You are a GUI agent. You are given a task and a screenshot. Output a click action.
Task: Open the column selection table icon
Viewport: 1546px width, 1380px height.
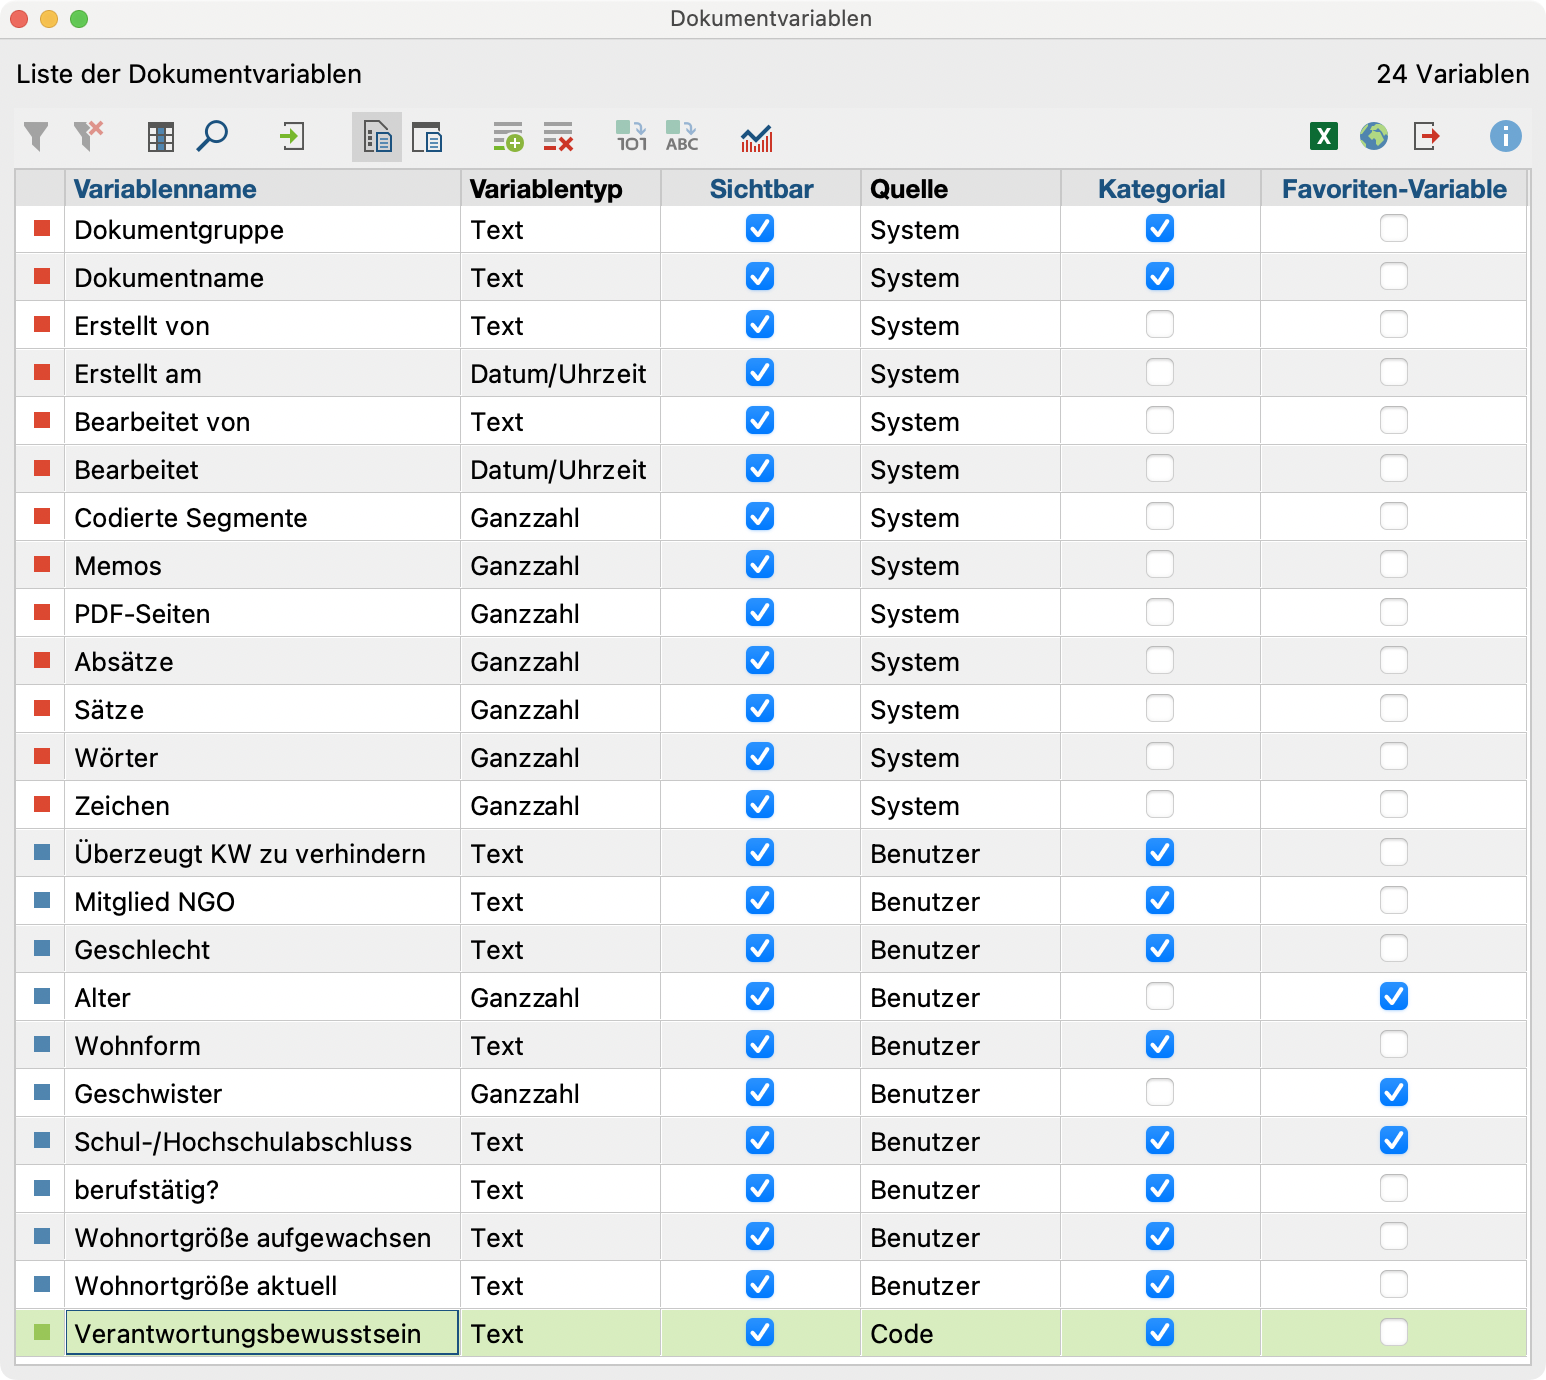tap(160, 137)
